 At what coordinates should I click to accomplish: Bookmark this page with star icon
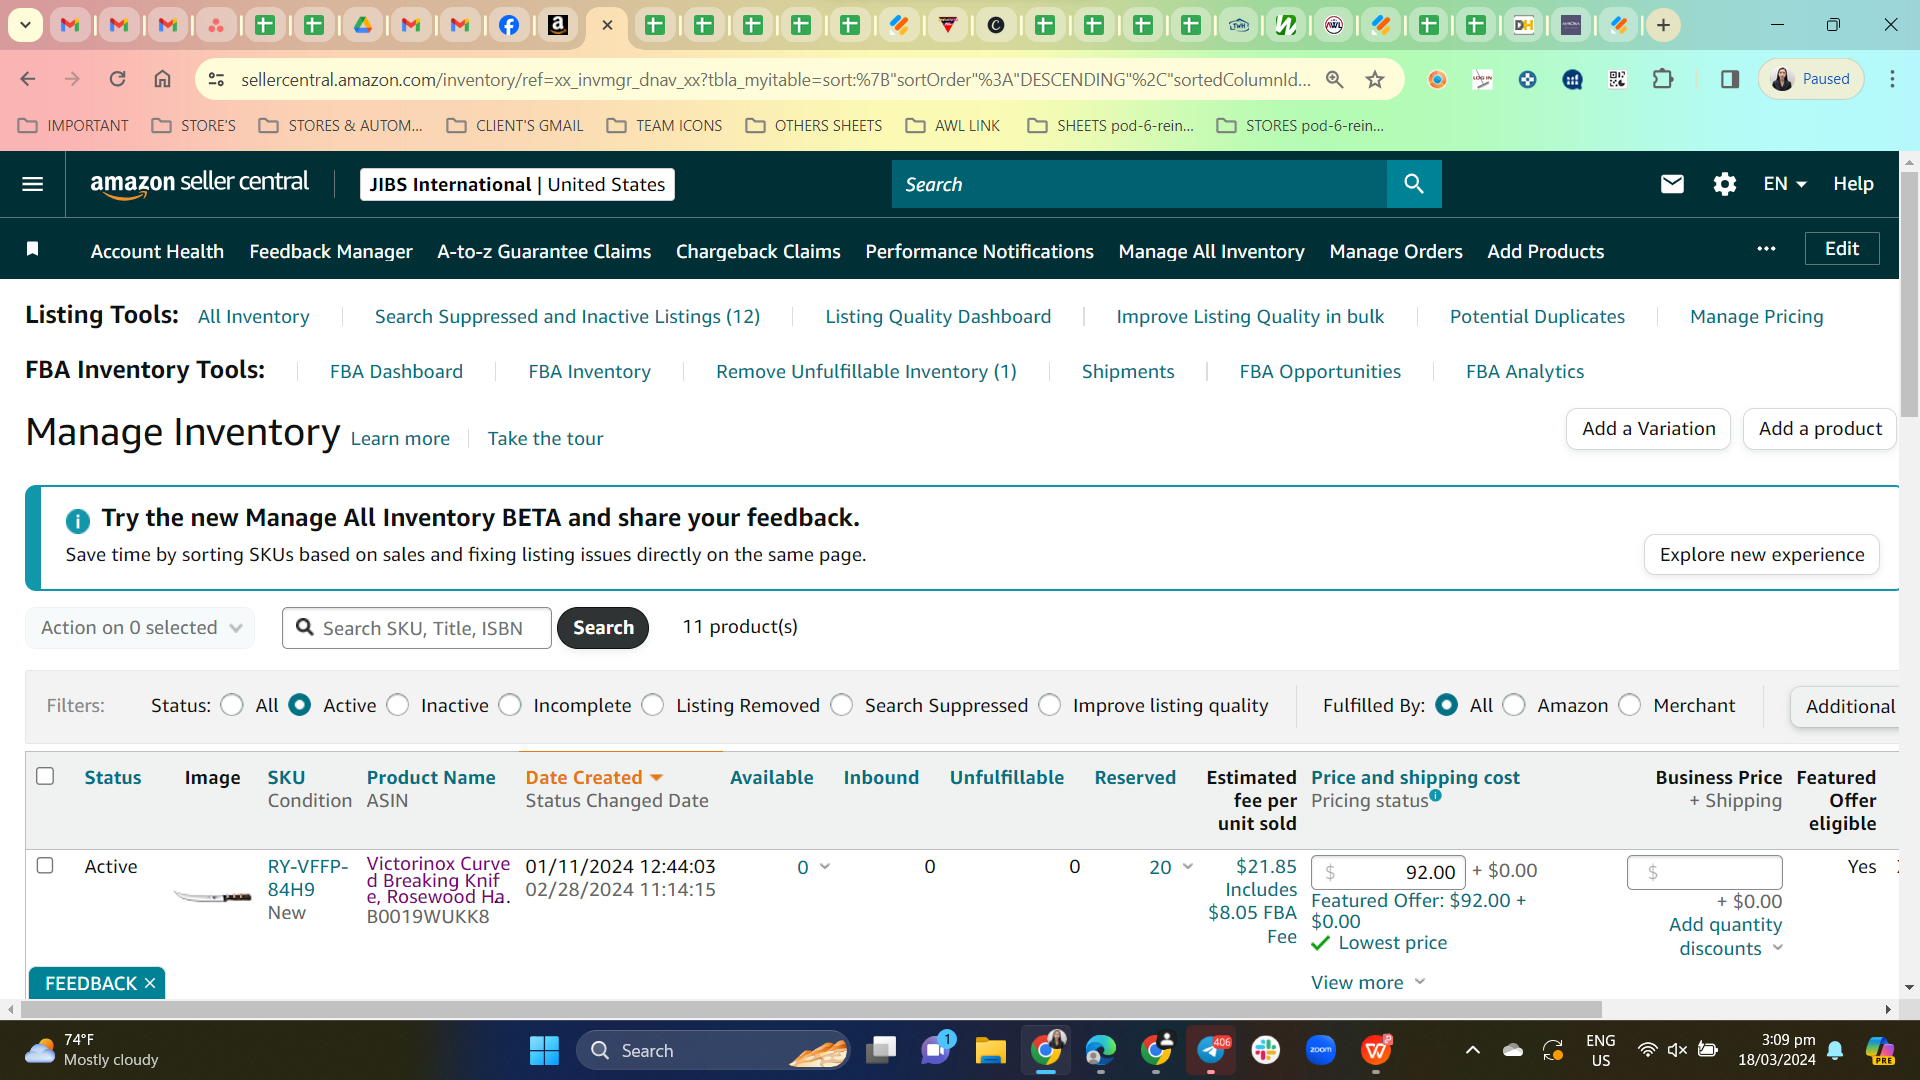[x=1375, y=79]
